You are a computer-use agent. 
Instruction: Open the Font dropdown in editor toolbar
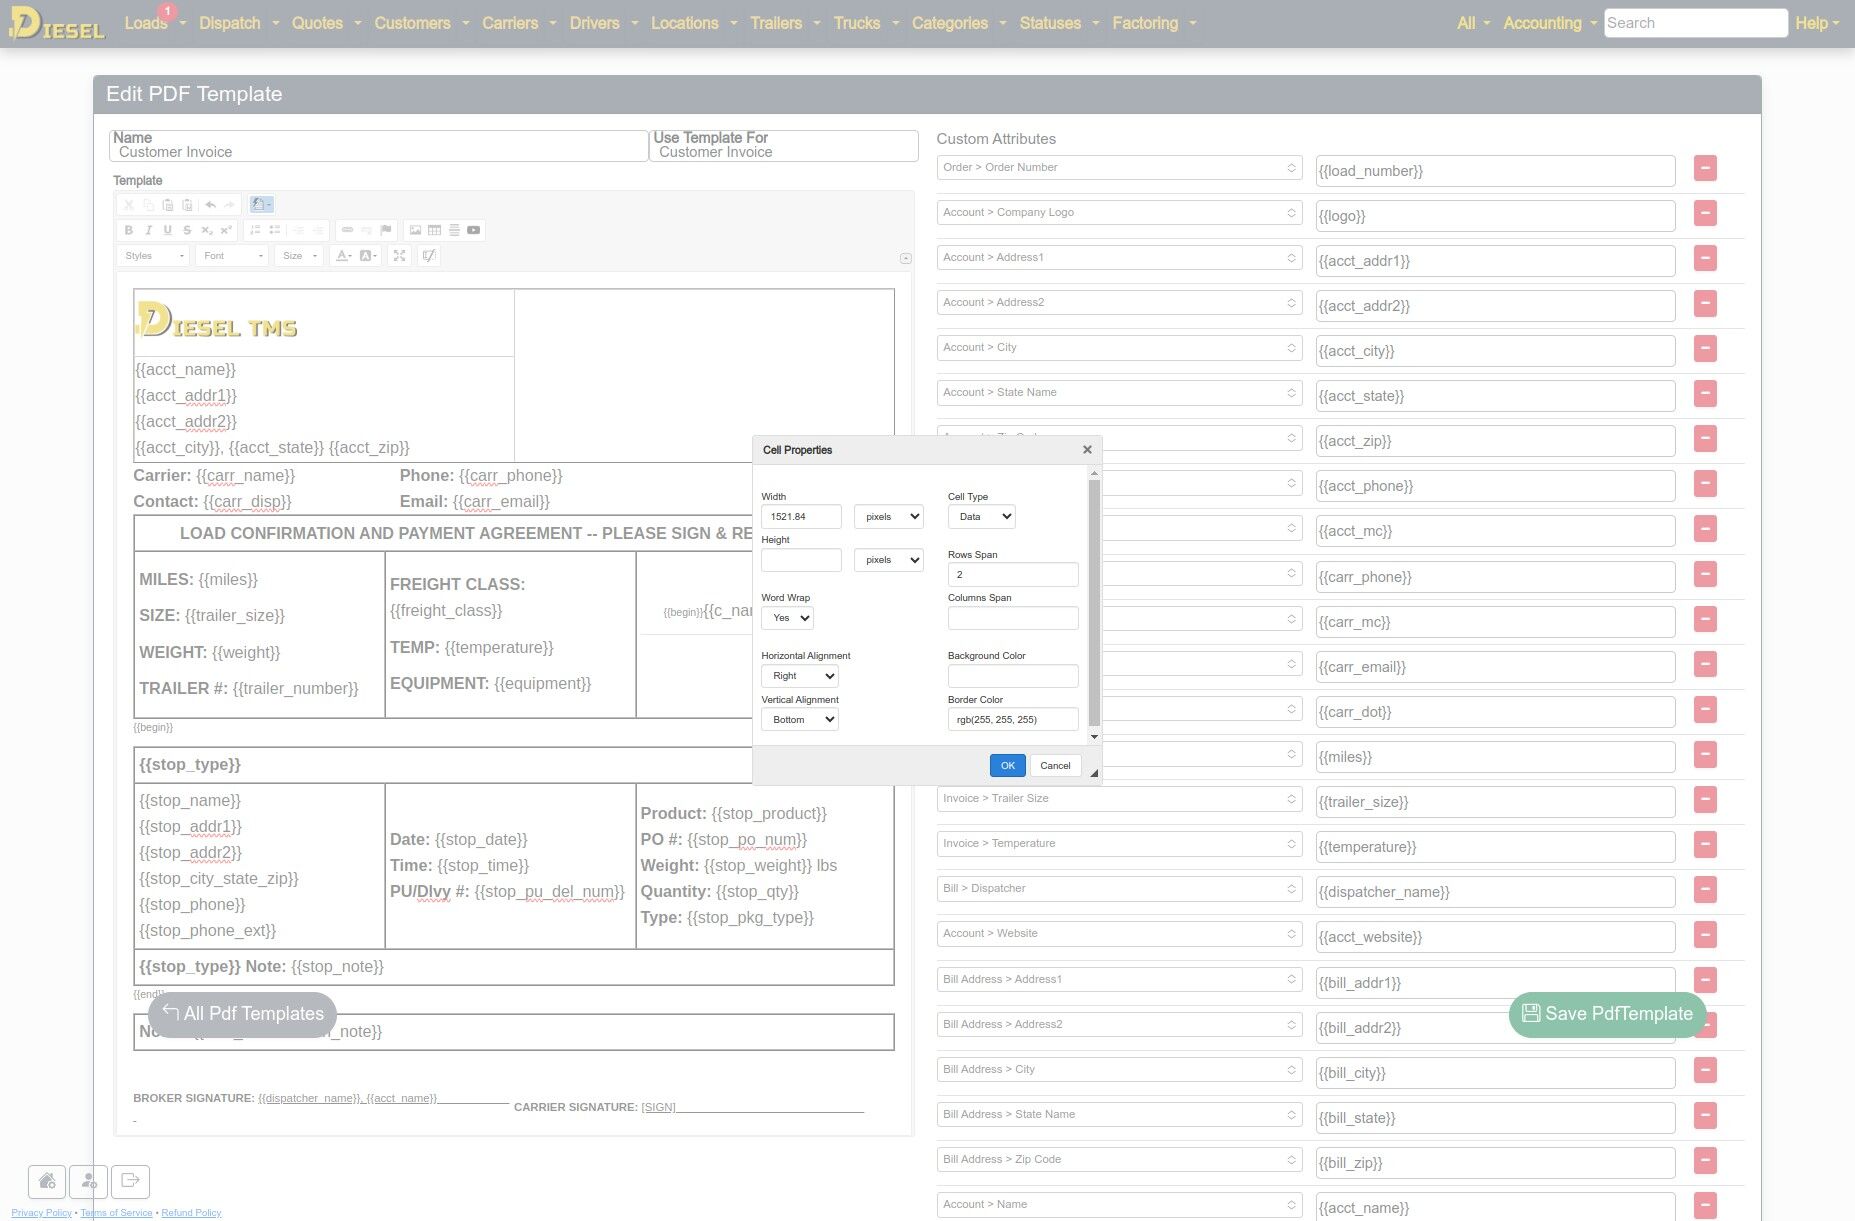tap(233, 256)
